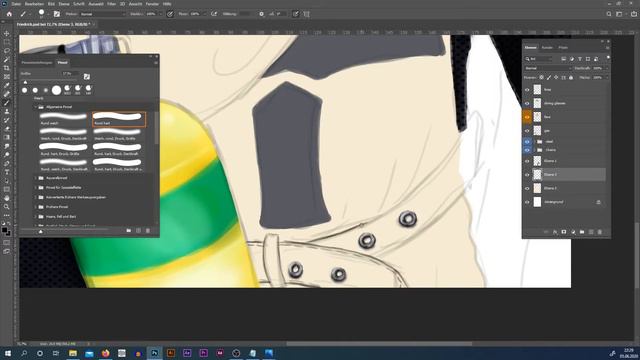This screenshot has width=640, height=360.
Task: Toggle pressure for opacity icon
Action: pos(170,14)
